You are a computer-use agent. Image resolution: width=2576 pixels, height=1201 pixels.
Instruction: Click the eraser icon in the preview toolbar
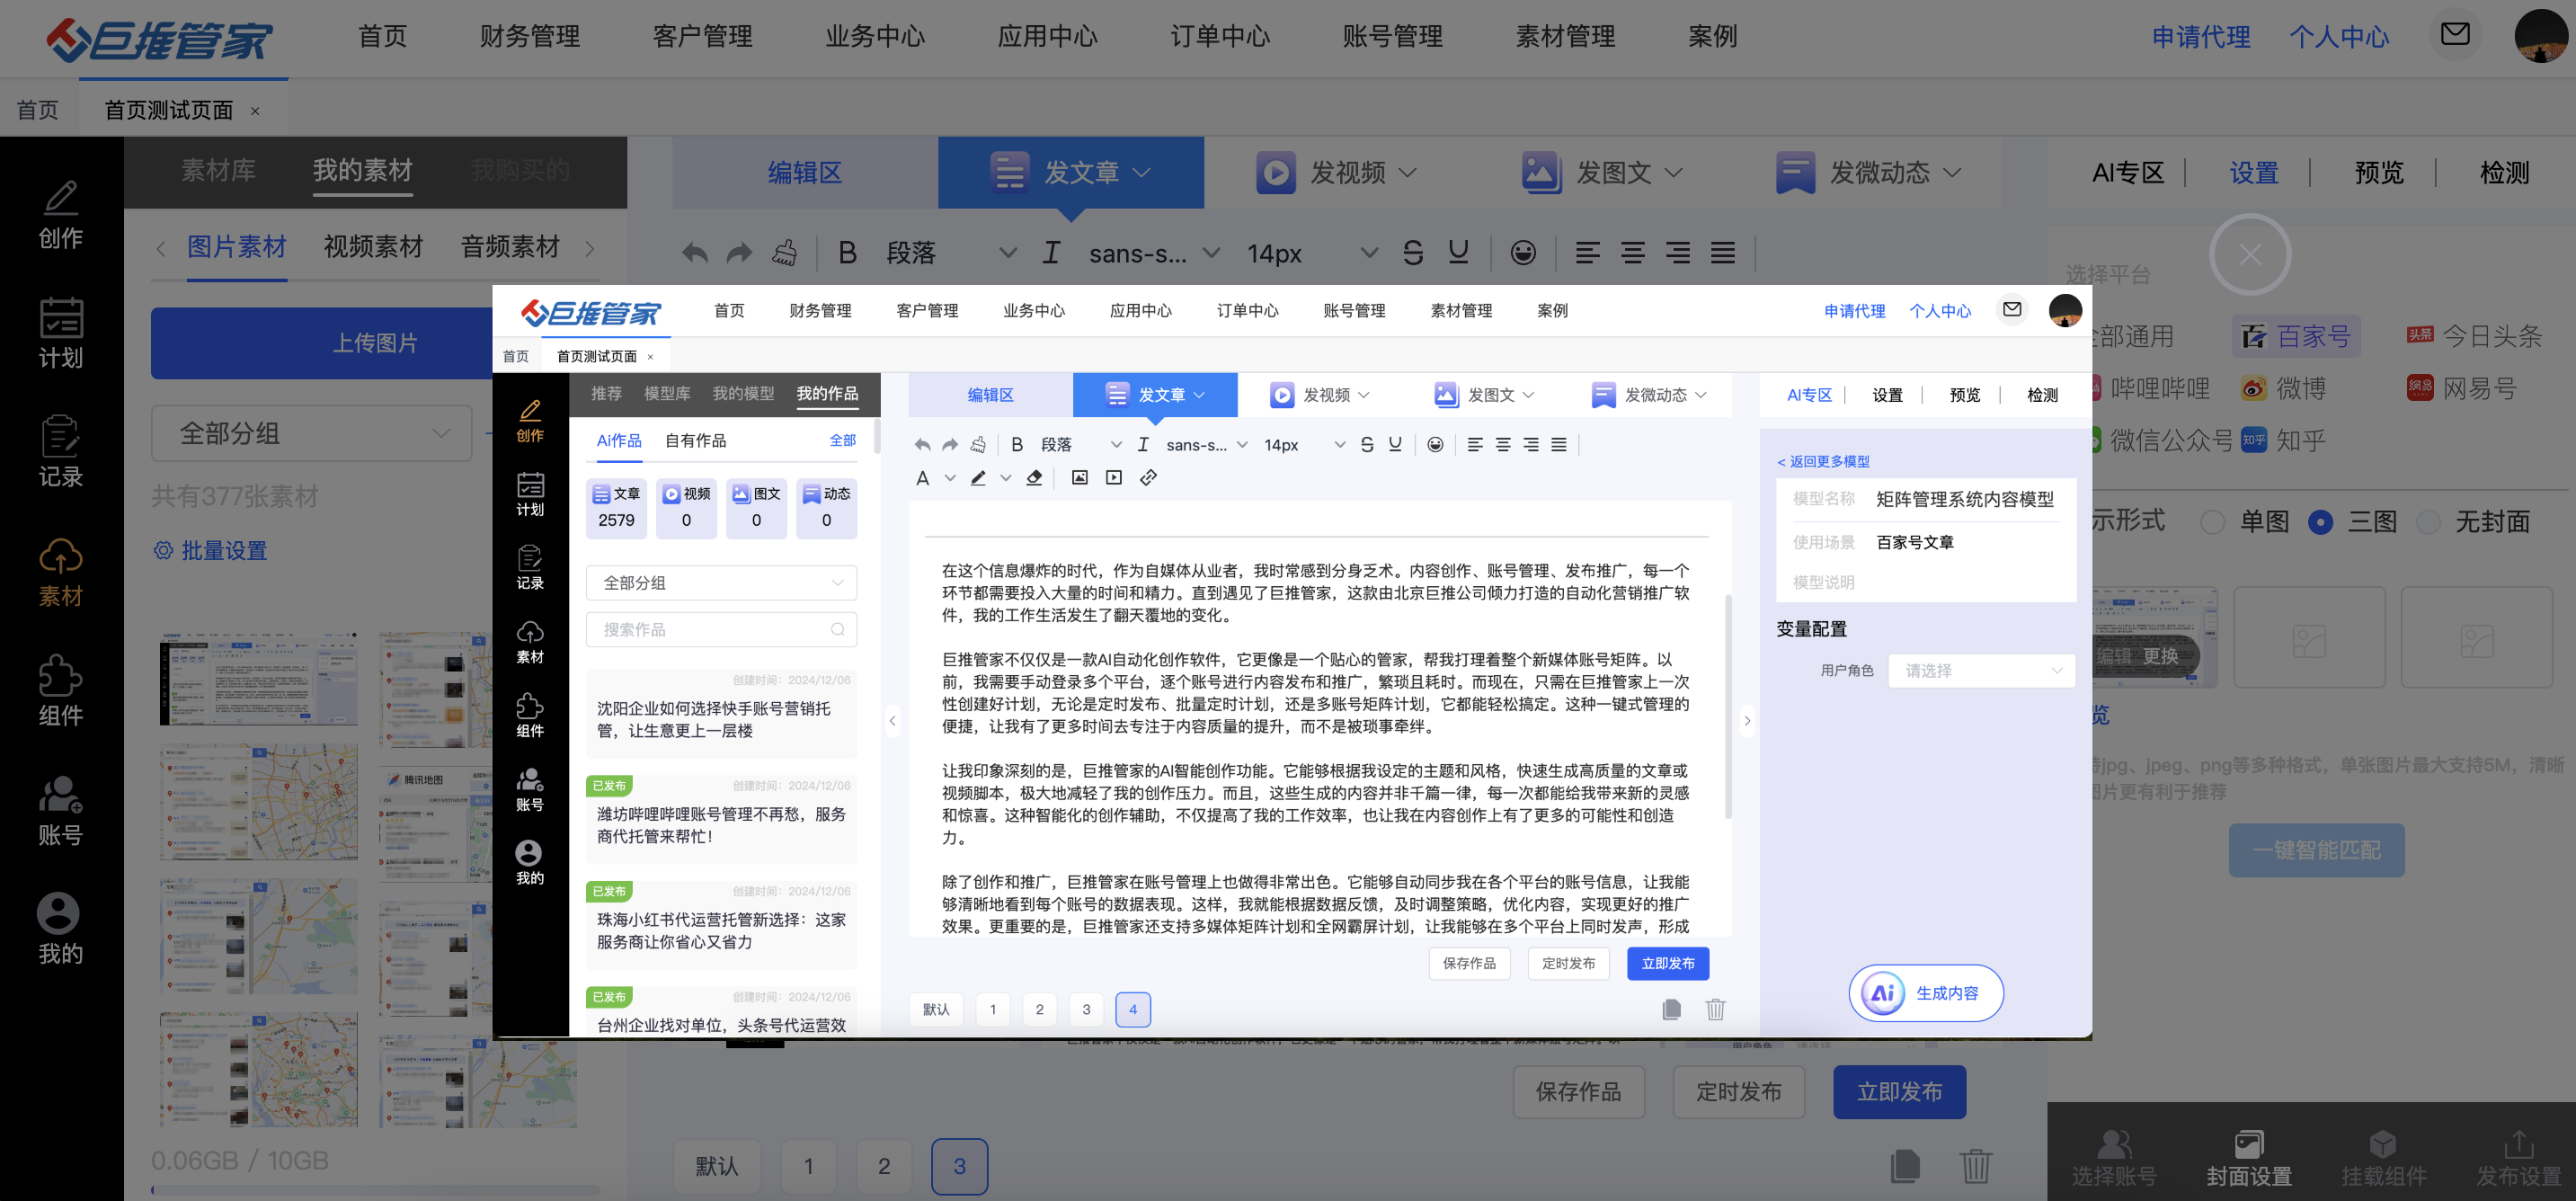(x=1034, y=478)
